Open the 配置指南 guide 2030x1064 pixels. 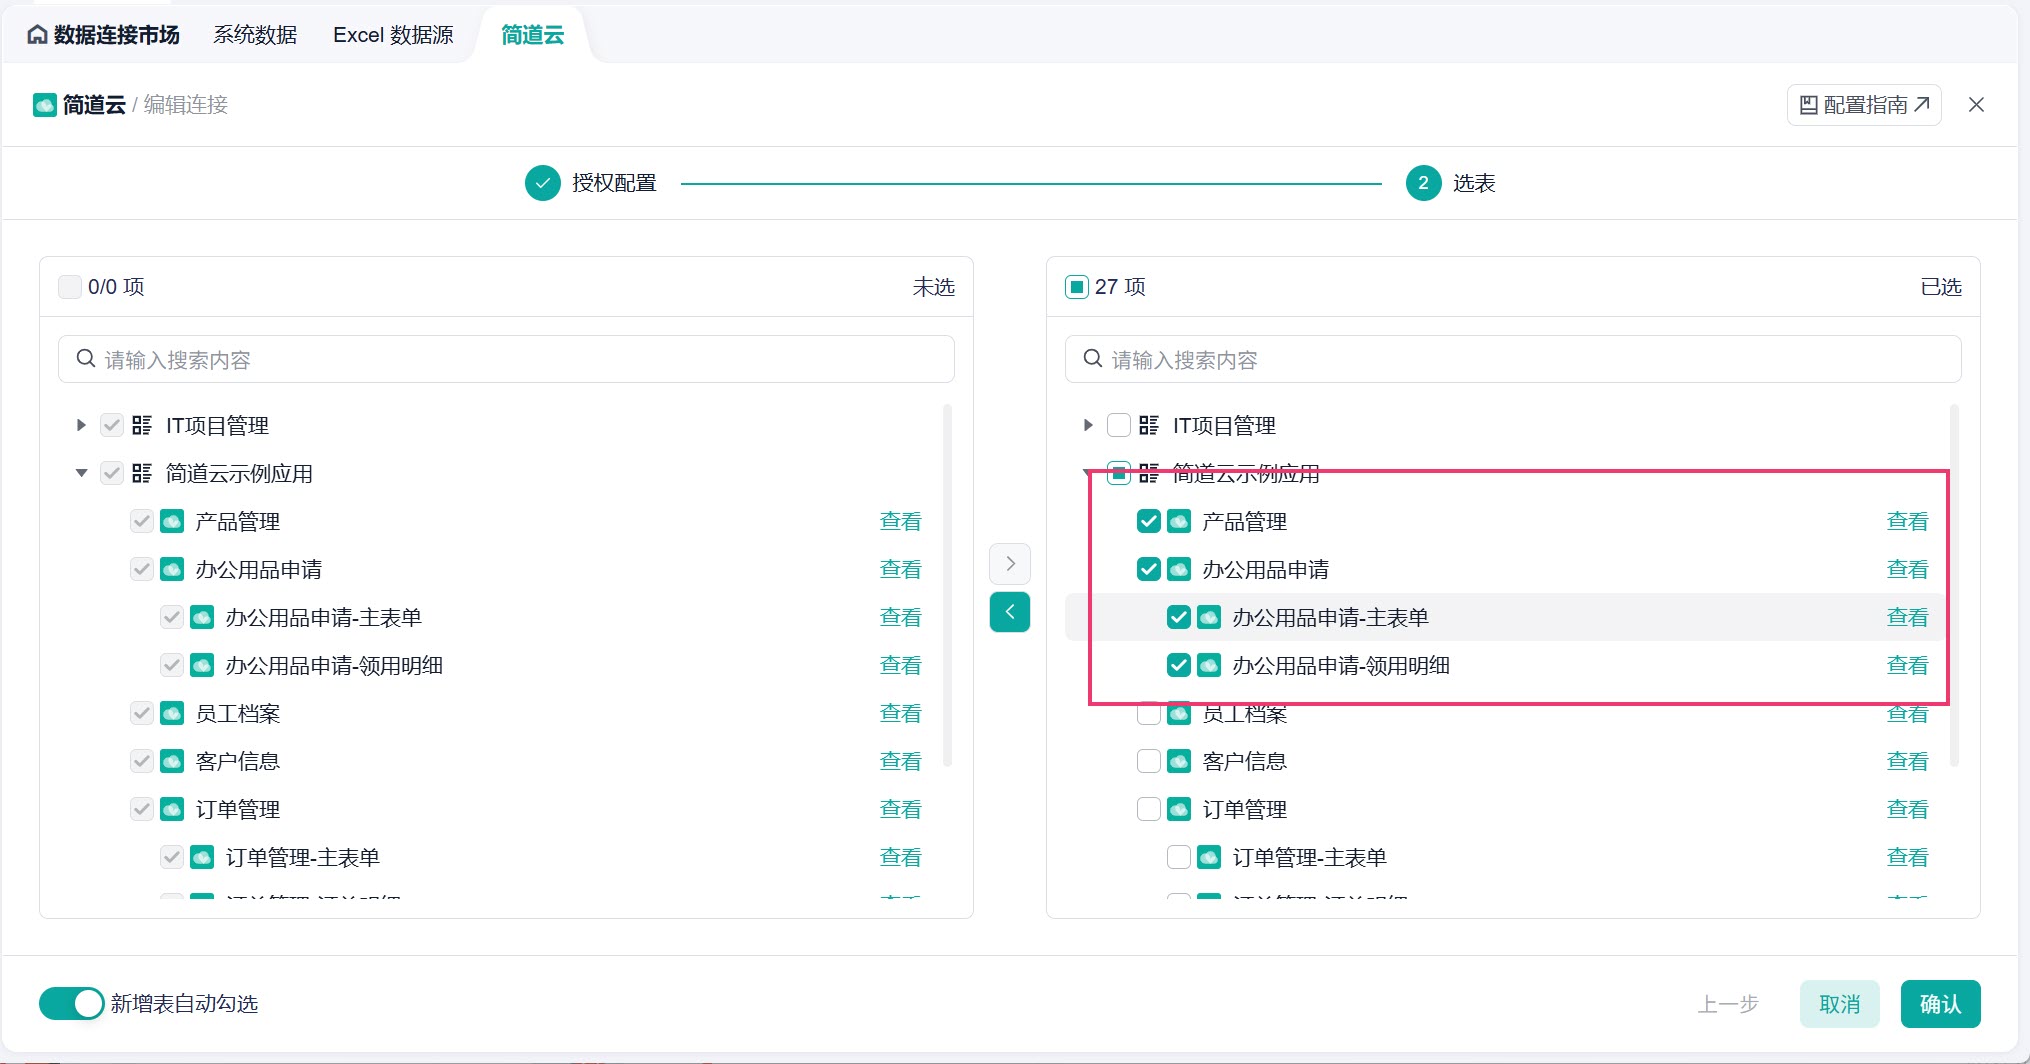[1864, 105]
